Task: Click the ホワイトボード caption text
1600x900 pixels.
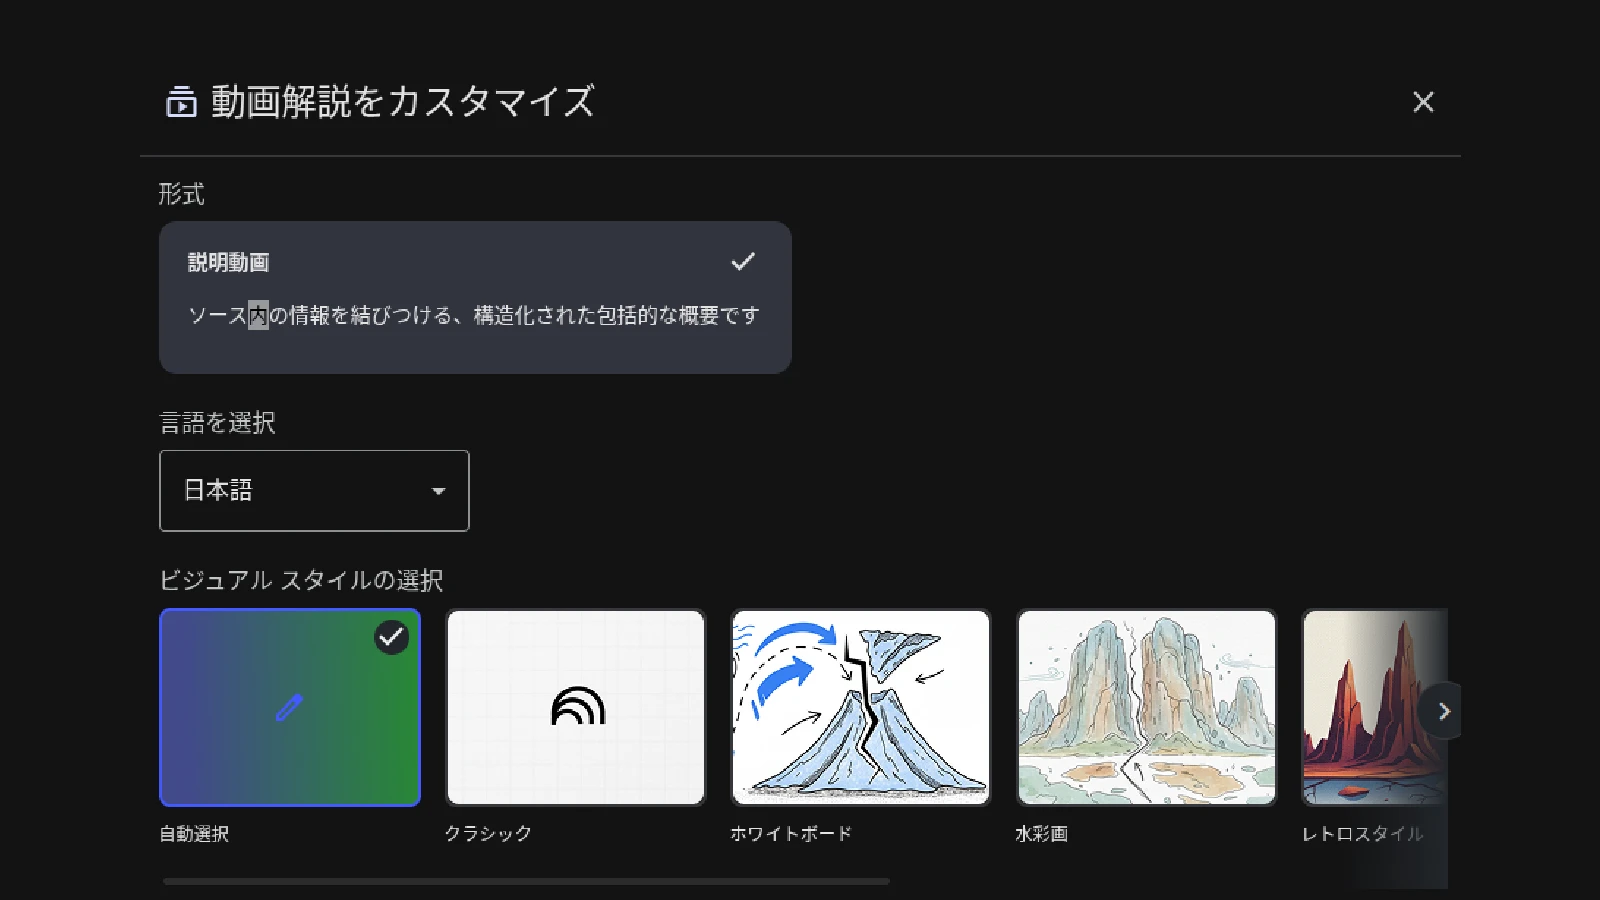Action: coord(790,833)
